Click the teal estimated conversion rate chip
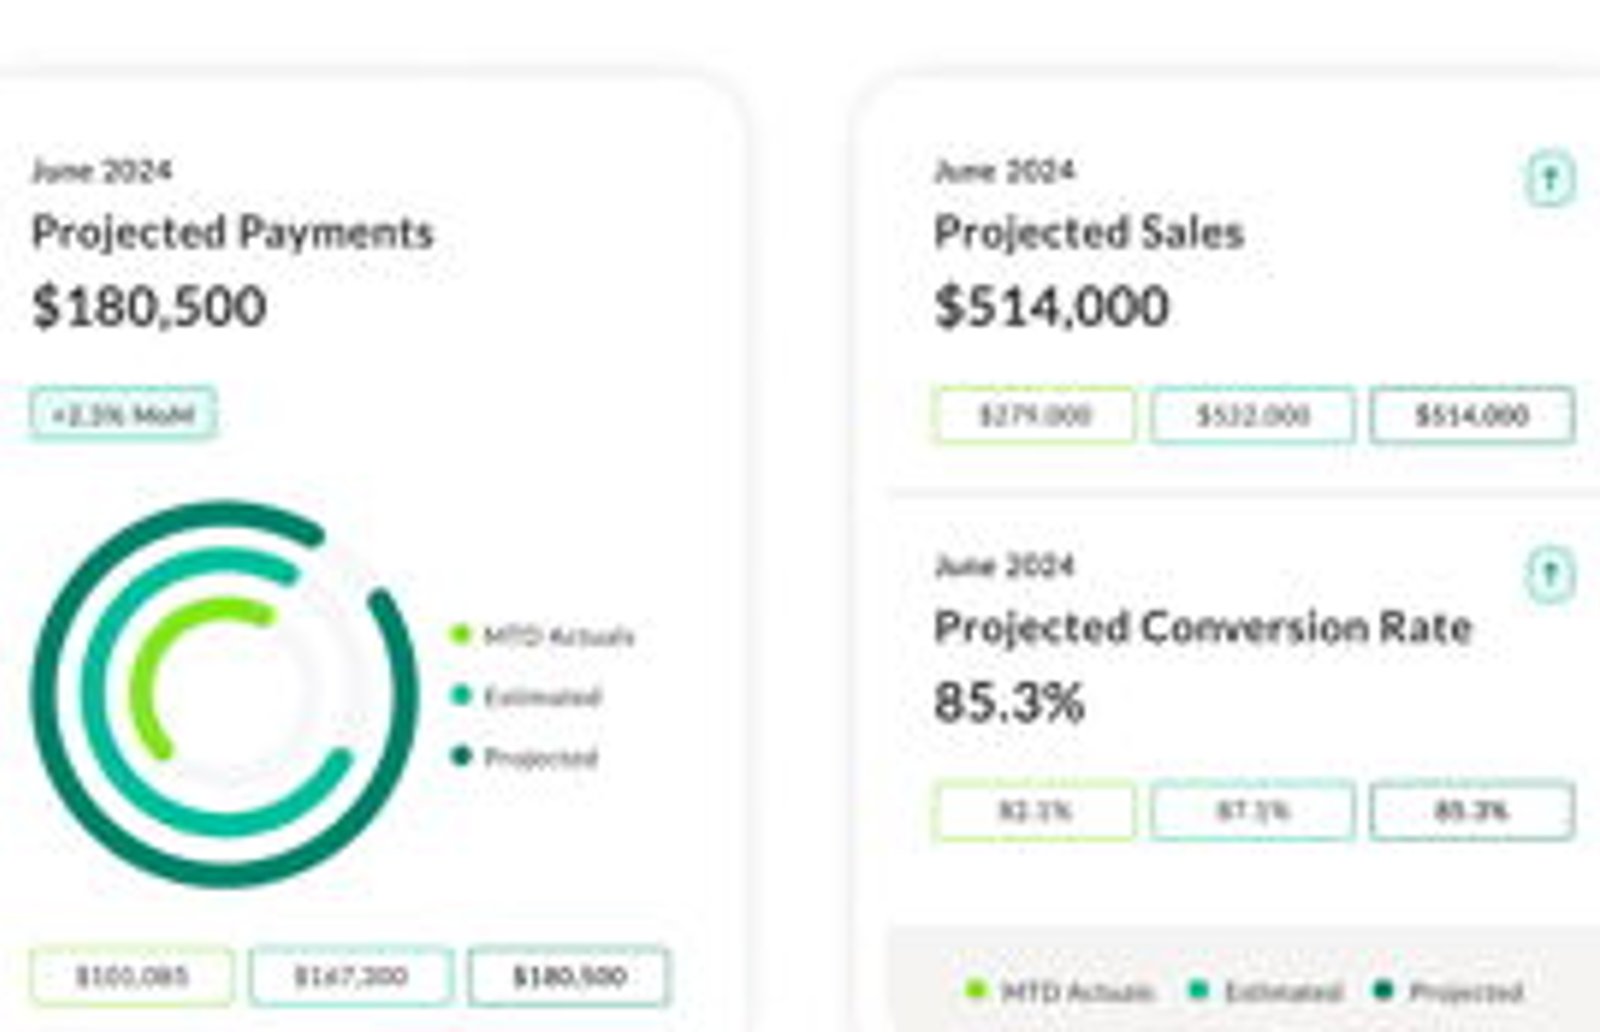 1253,811
